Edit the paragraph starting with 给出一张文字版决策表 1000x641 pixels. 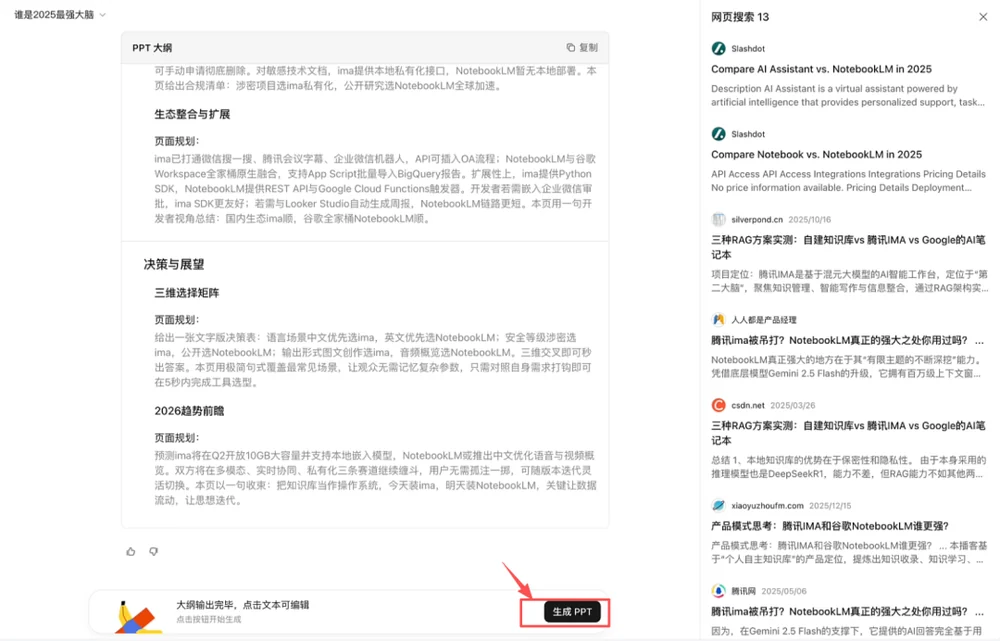[x=374, y=360]
